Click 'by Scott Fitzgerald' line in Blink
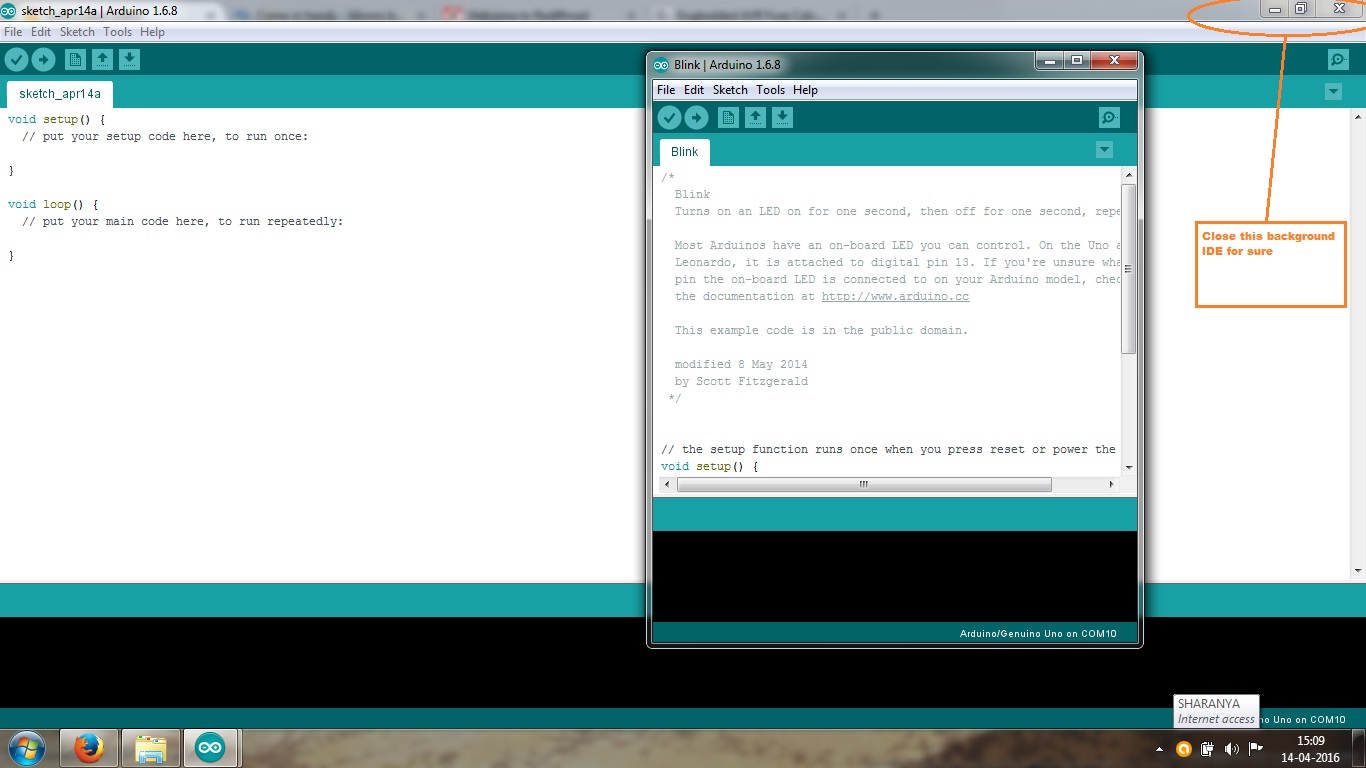 tap(741, 381)
